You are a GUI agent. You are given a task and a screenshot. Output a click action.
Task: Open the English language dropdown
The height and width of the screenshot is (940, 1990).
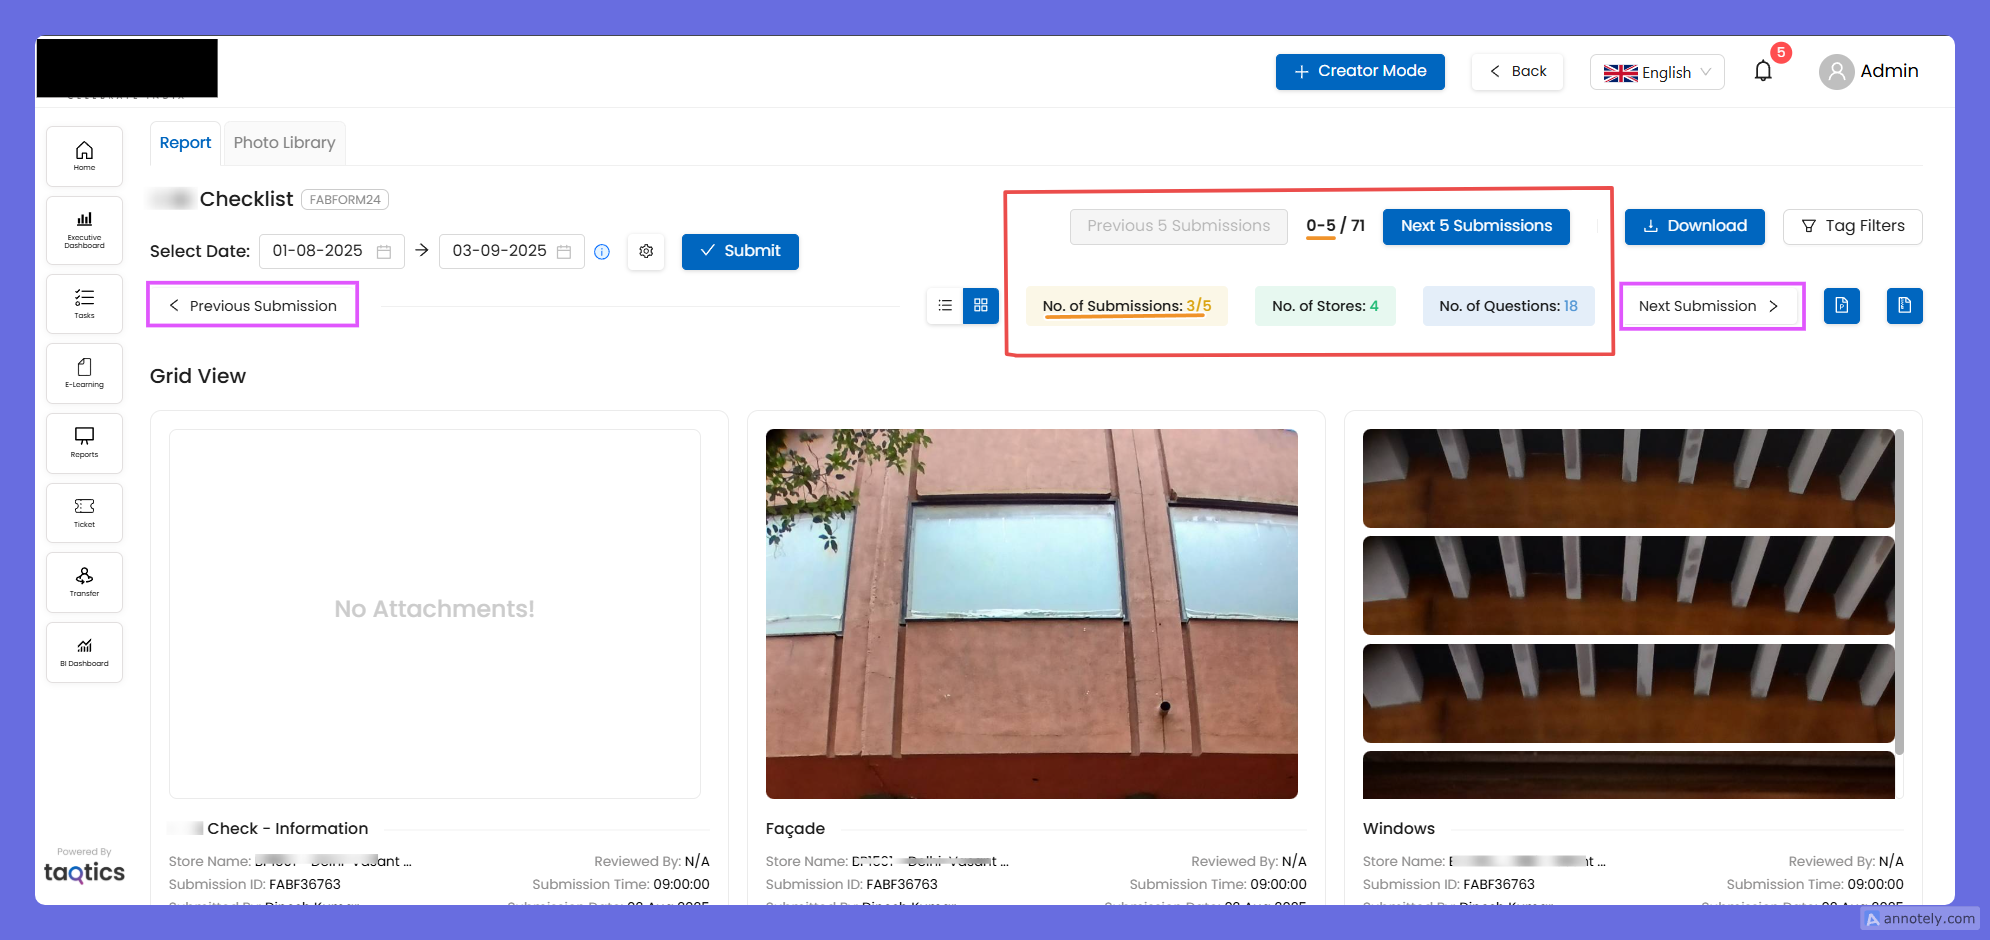(x=1656, y=72)
